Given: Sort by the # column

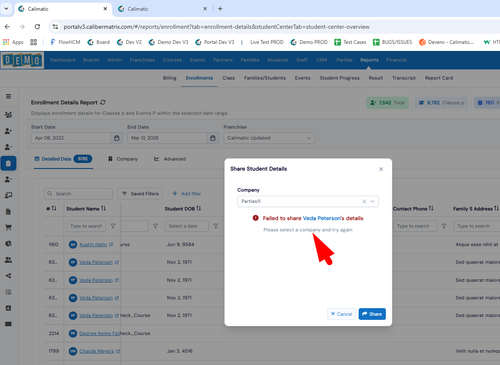Looking at the screenshot, I should pyautogui.click(x=54, y=208).
